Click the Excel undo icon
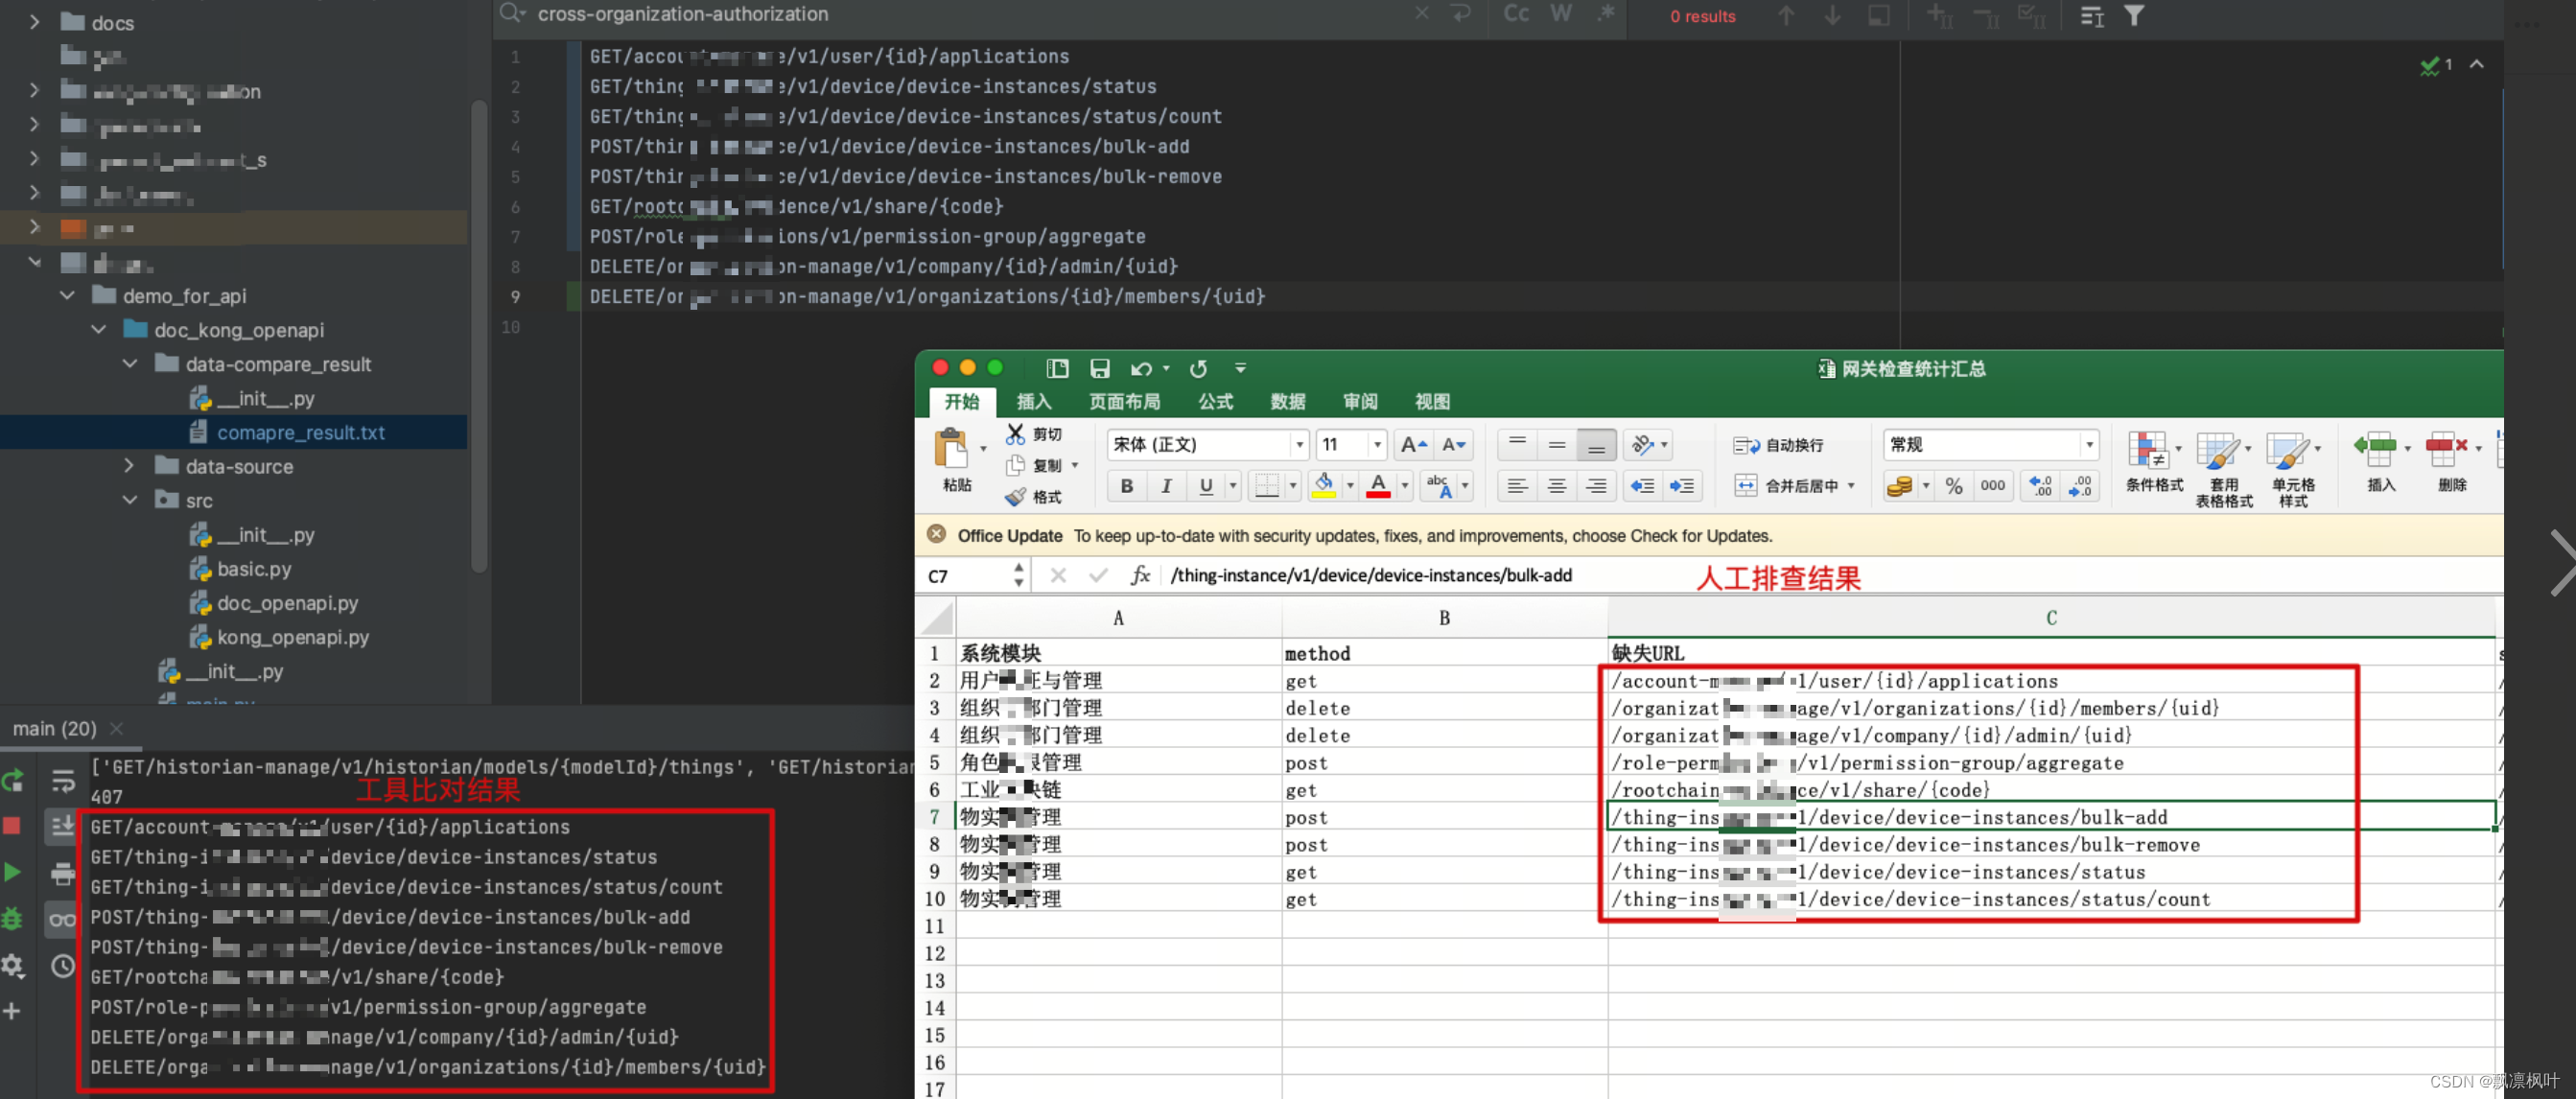Image resolution: width=2576 pixels, height=1099 pixels. point(1141,368)
